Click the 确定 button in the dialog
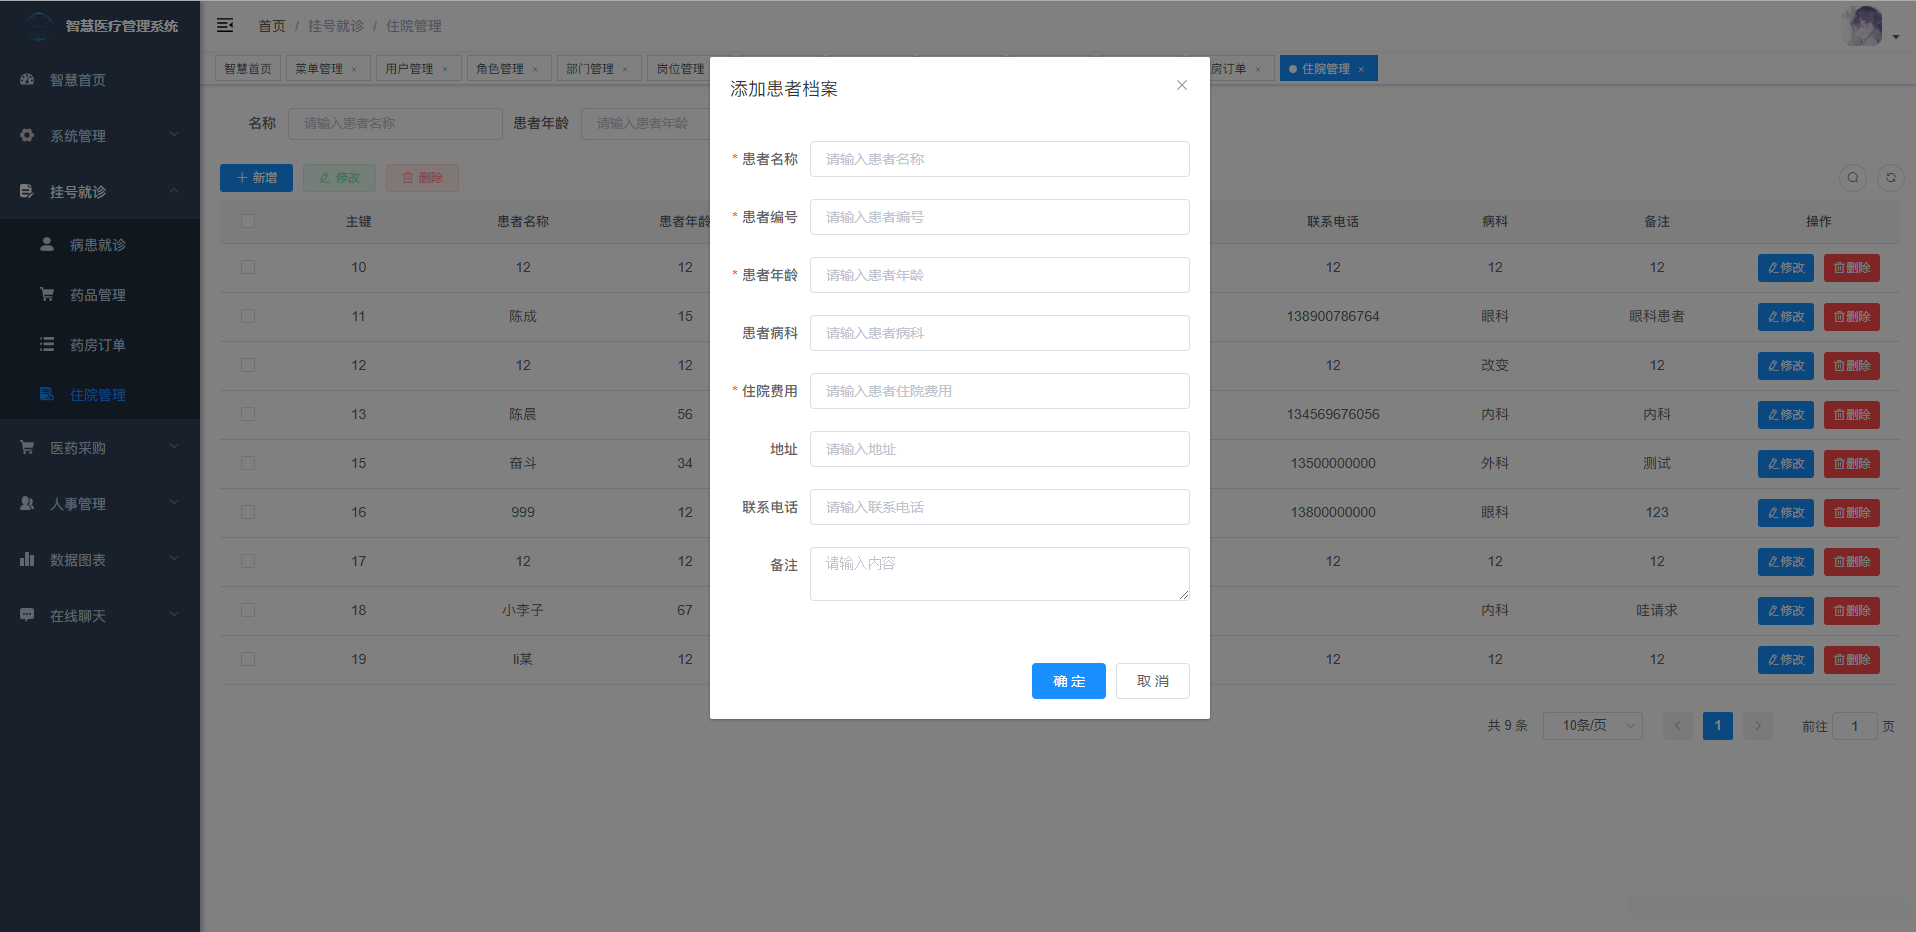The width and height of the screenshot is (1916, 932). (x=1068, y=681)
